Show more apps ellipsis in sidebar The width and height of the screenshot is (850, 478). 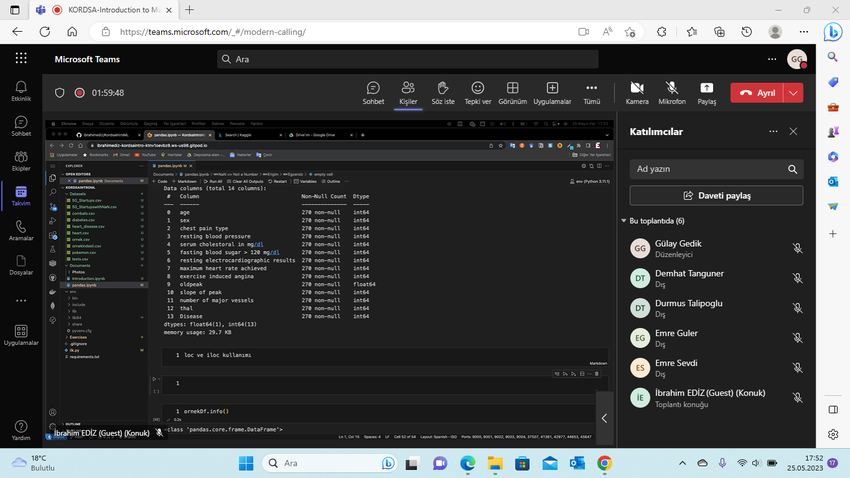click(21, 300)
